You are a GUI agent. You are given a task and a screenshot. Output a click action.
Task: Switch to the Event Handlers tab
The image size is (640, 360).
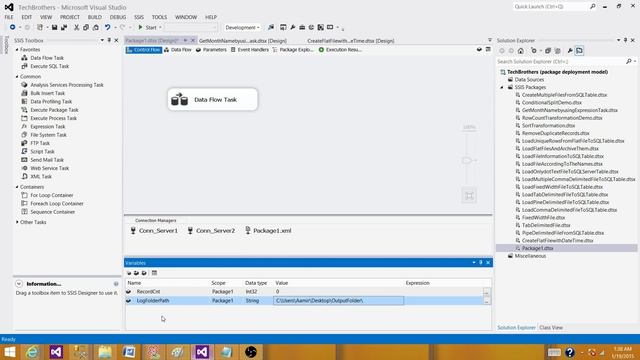(x=249, y=50)
